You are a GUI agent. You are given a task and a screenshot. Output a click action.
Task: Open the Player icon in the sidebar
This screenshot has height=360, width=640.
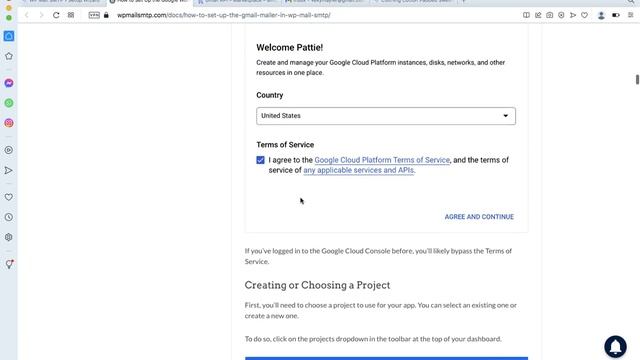9,150
